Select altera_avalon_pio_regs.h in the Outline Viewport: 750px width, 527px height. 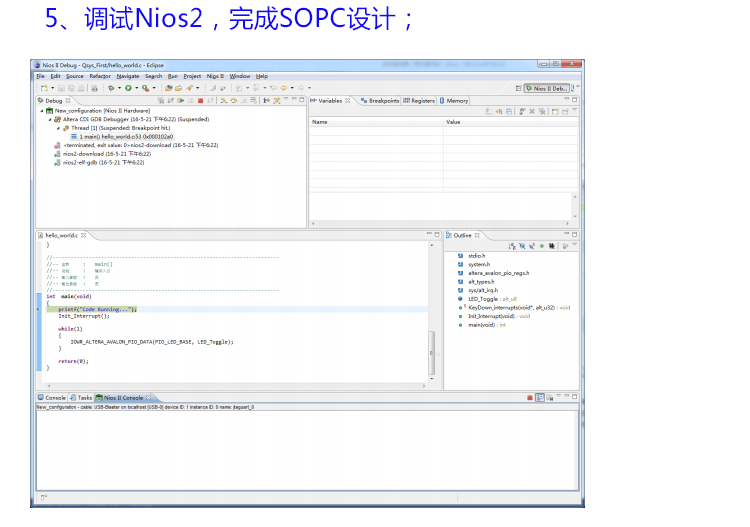pos(494,273)
